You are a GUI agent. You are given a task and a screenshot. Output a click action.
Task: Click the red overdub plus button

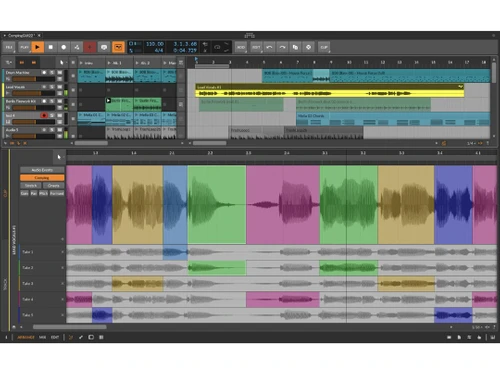(90, 47)
